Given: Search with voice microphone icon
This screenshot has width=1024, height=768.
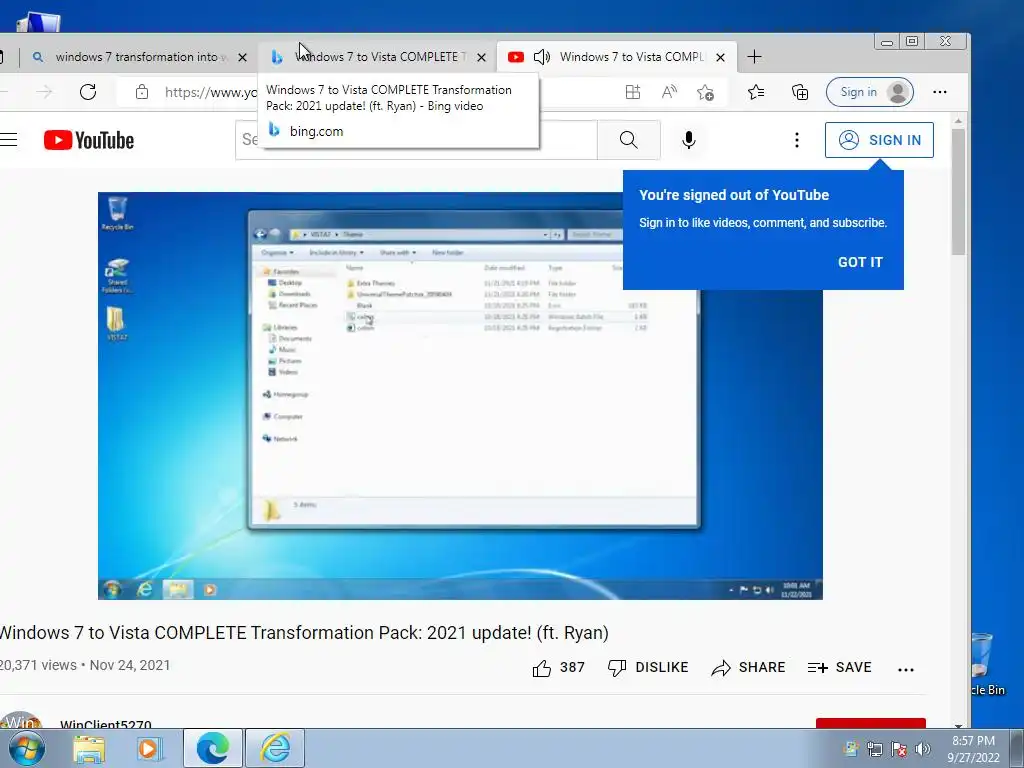Looking at the screenshot, I should point(688,140).
